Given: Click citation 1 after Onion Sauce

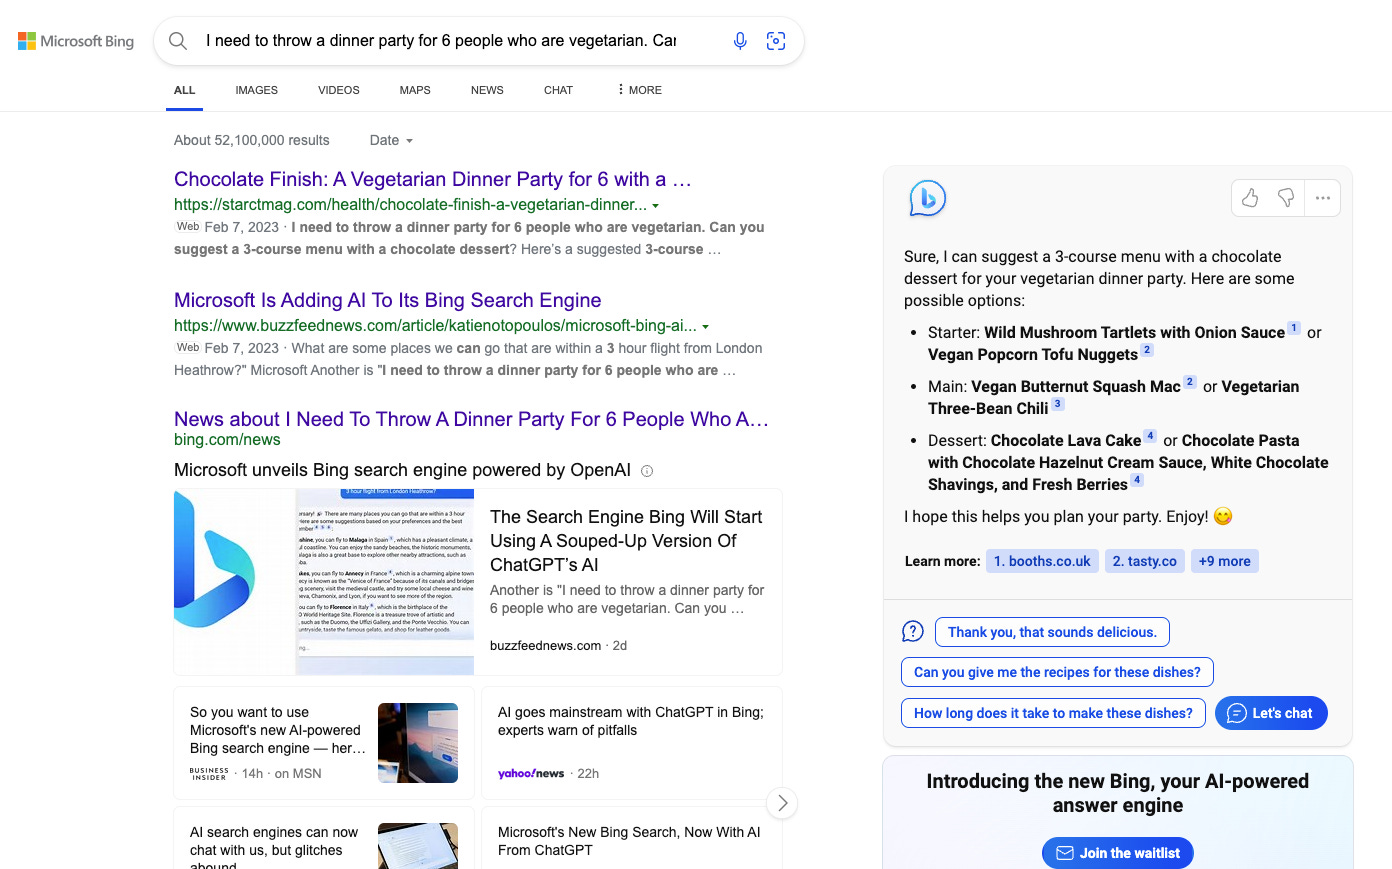Looking at the screenshot, I should [x=1294, y=328].
